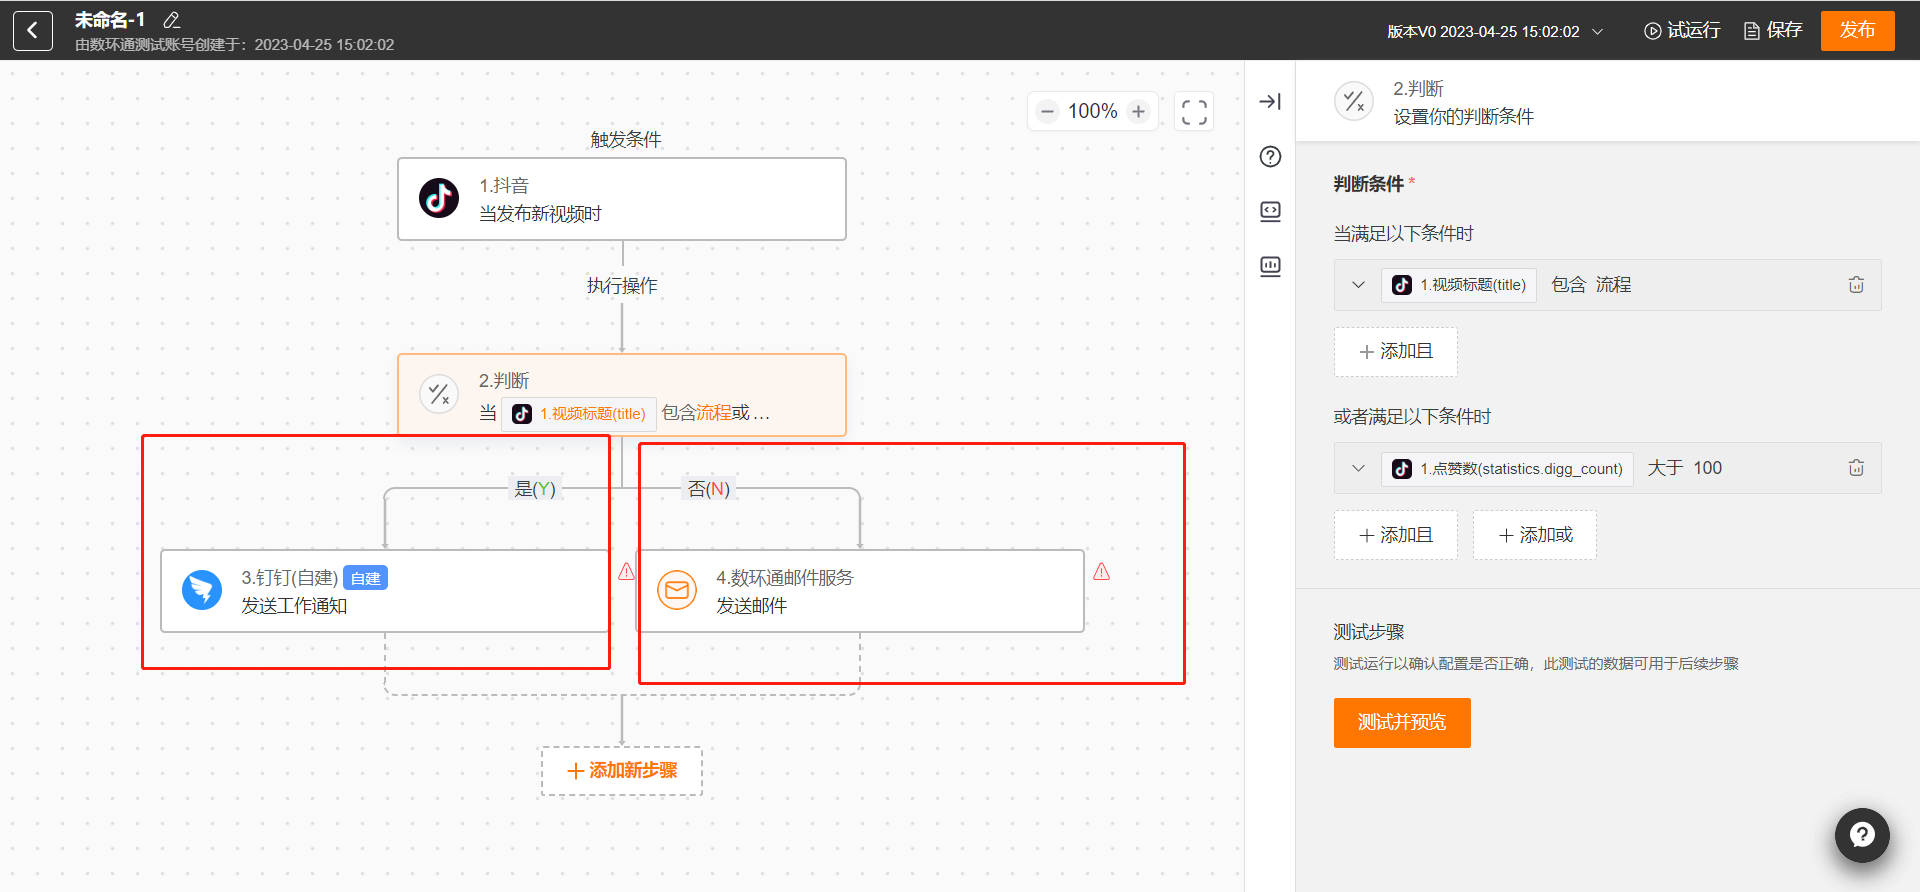Expand the 点赞数 condition chevron
The image size is (1920, 892).
(x=1358, y=468)
